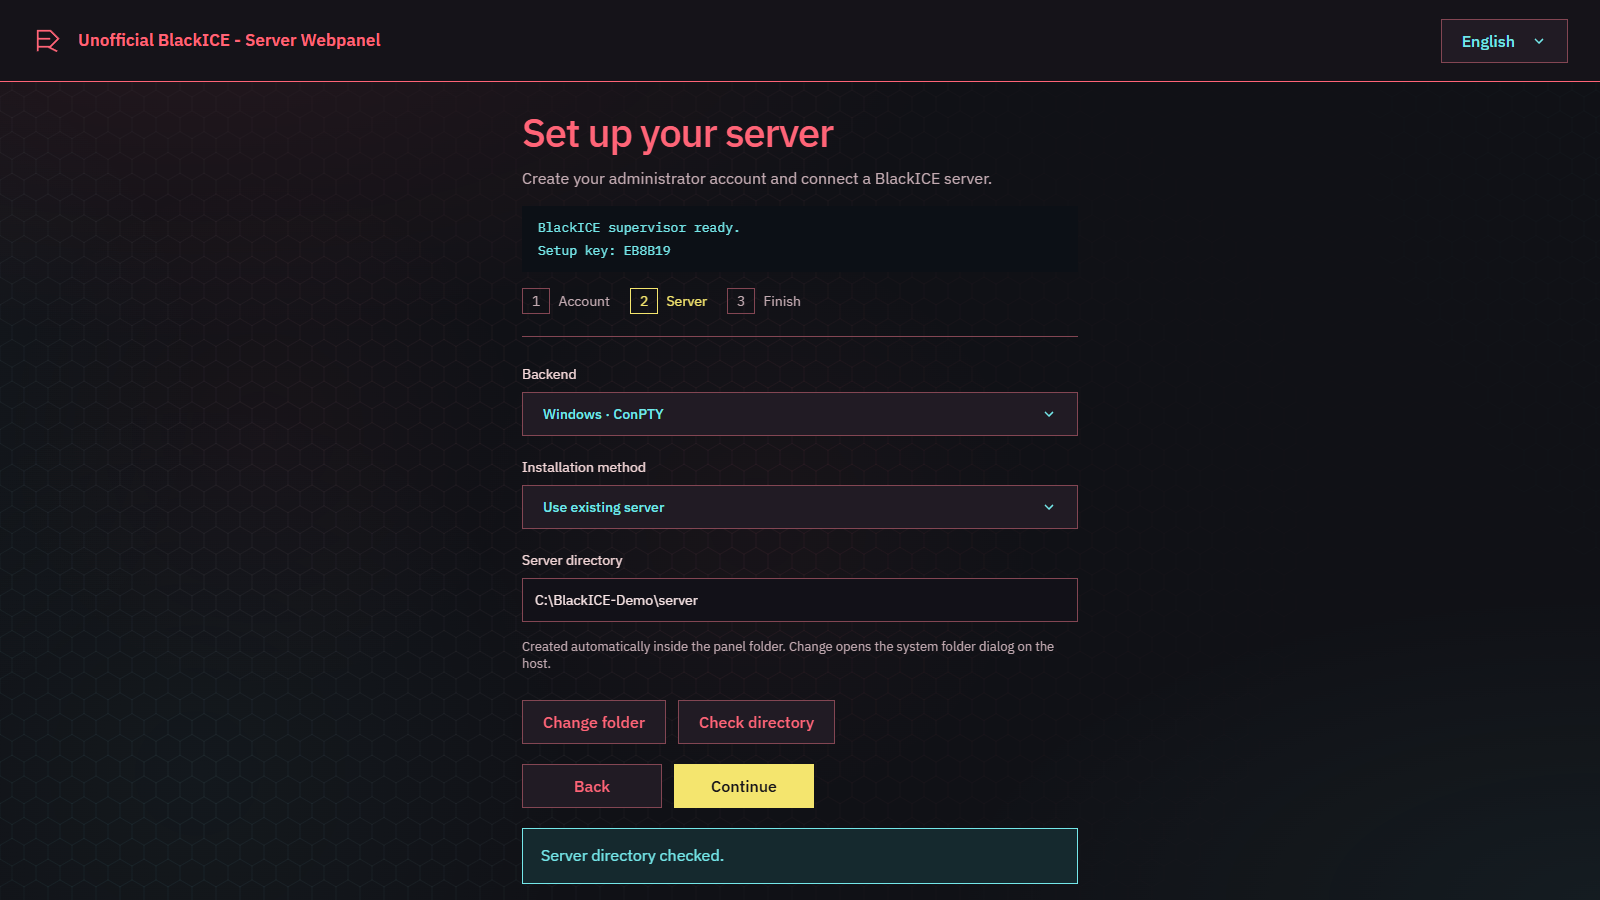
Task: Click the setup key line EB8B19
Action: coord(604,251)
